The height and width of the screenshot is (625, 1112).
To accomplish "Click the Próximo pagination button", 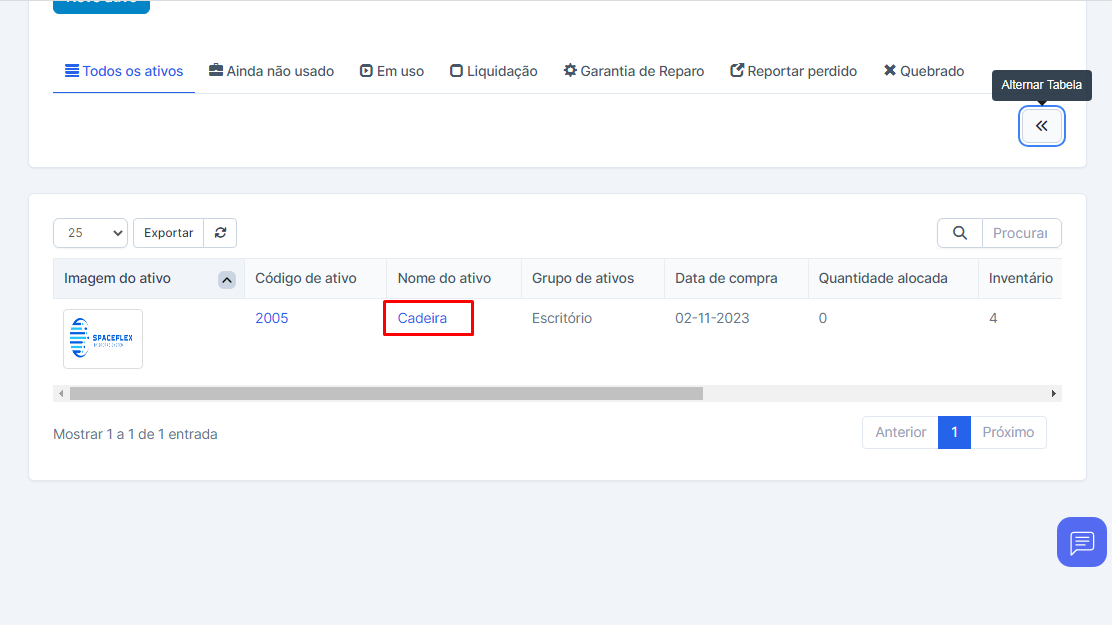I will 1008,432.
